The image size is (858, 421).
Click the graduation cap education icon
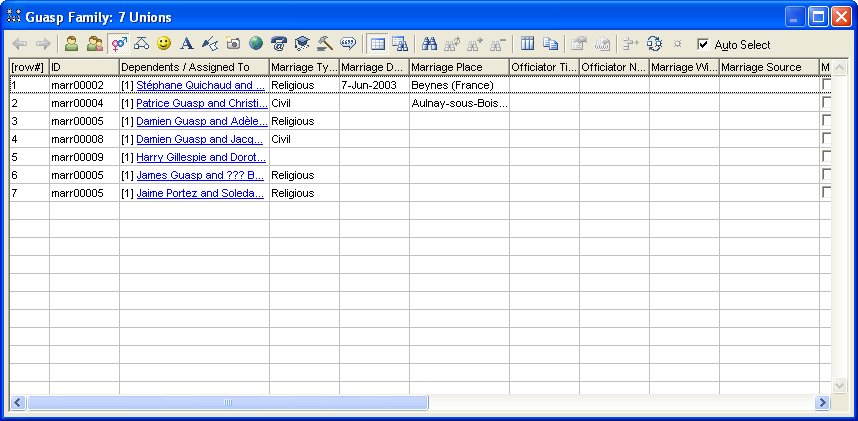coord(302,44)
